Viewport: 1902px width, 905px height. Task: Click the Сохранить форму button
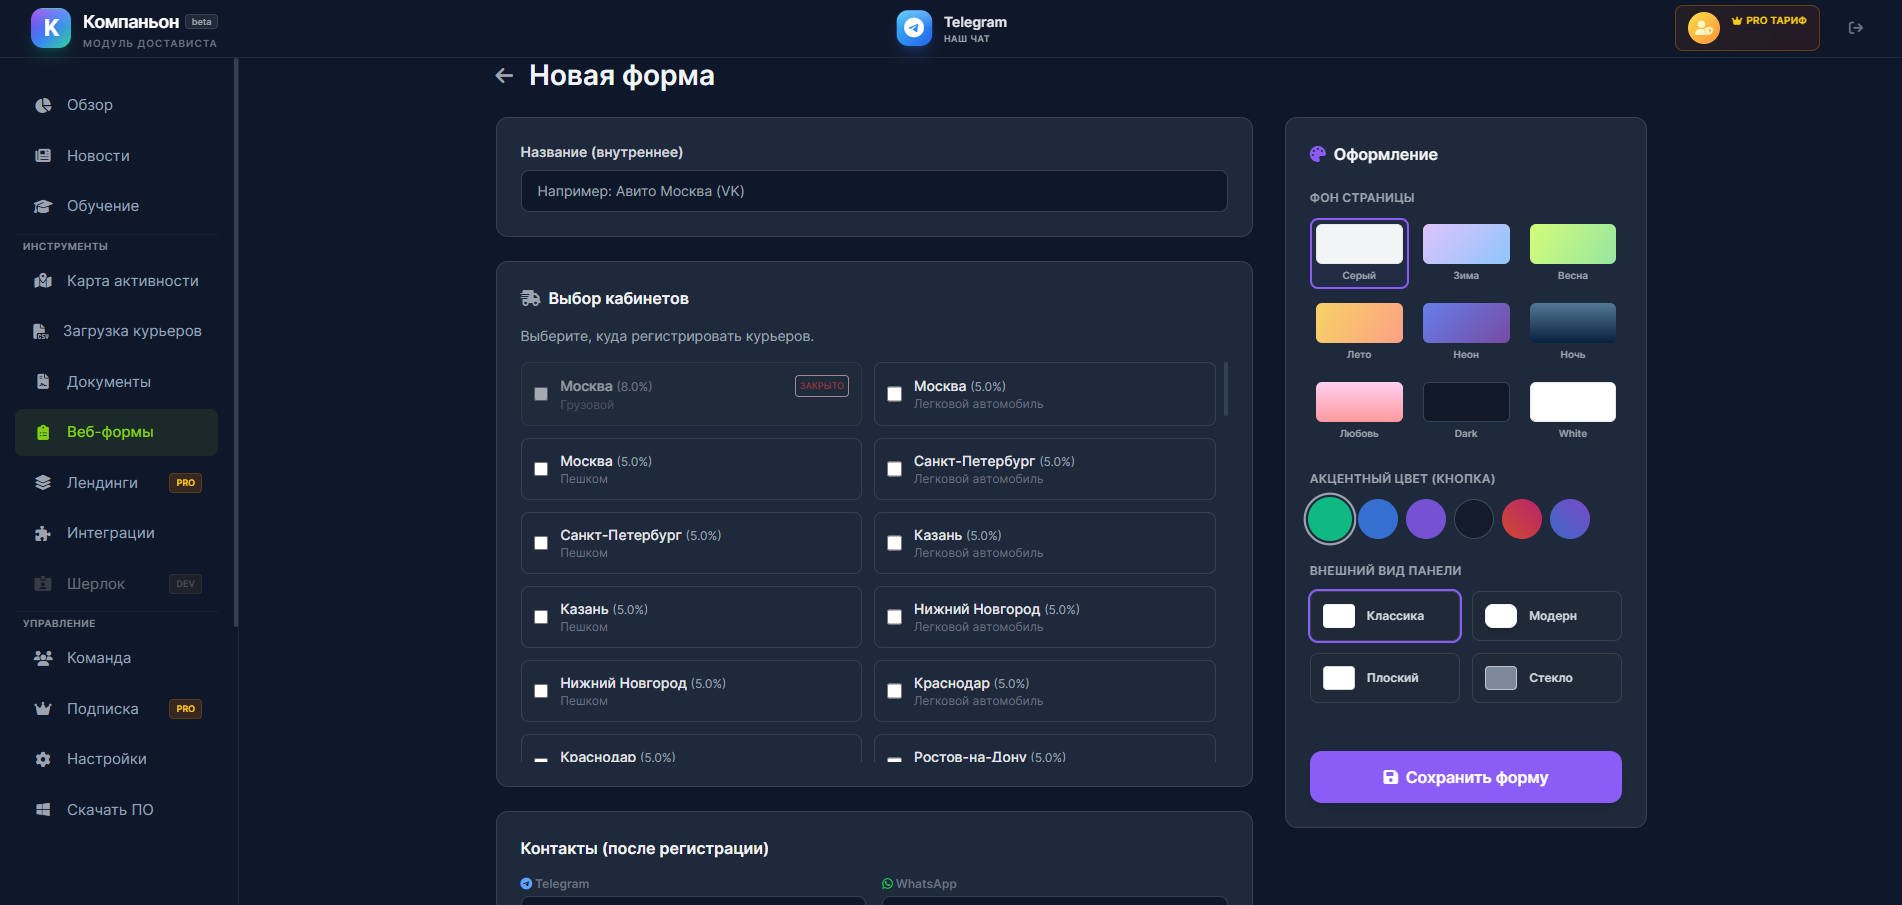tap(1465, 777)
